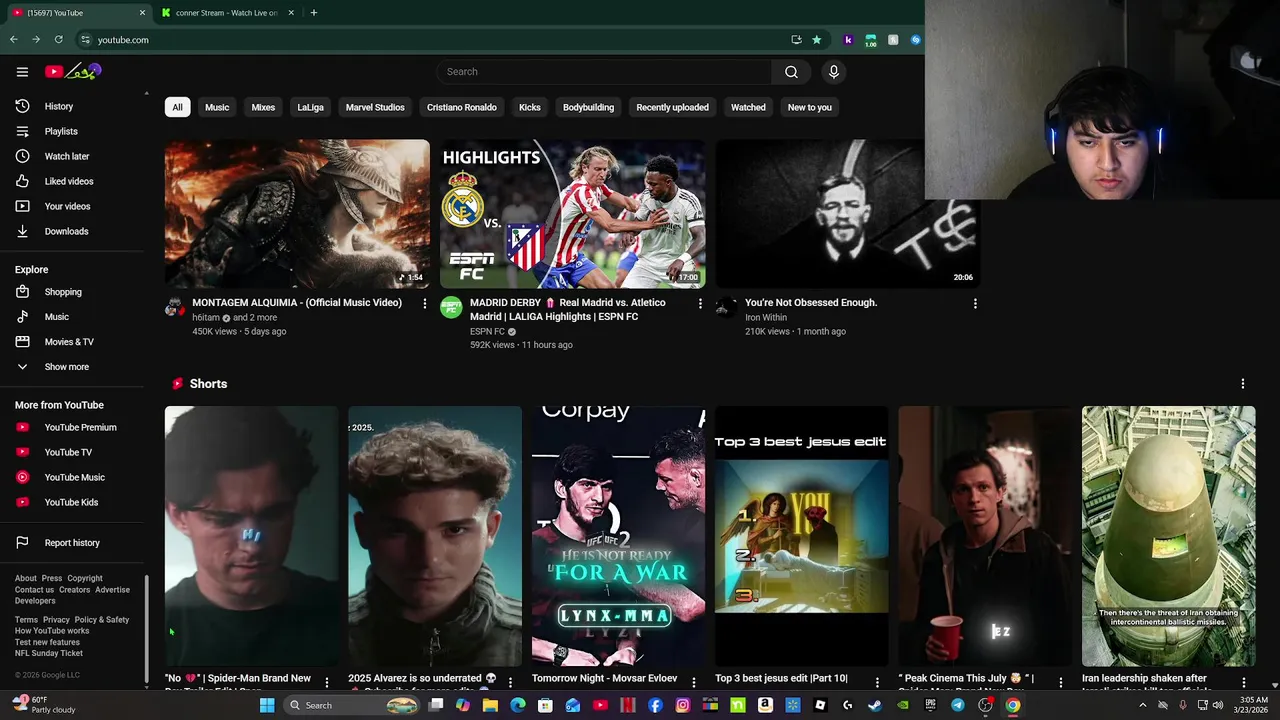Select the Watched filter chip
The height and width of the screenshot is (720, 1280).
748,107
